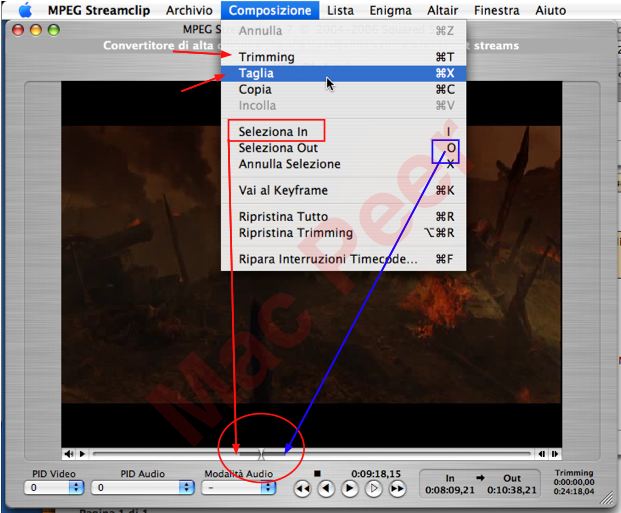Click the green zoom window button

54,30
